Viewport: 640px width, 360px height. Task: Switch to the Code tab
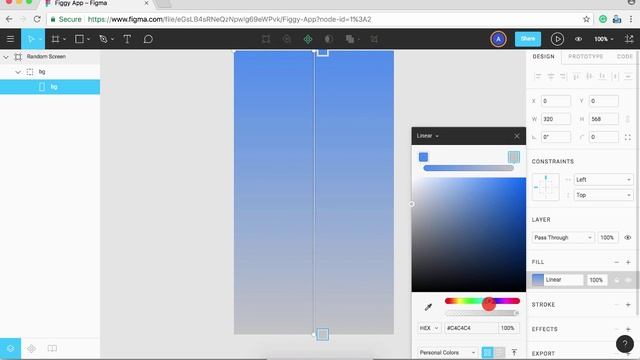click(625, 56)
